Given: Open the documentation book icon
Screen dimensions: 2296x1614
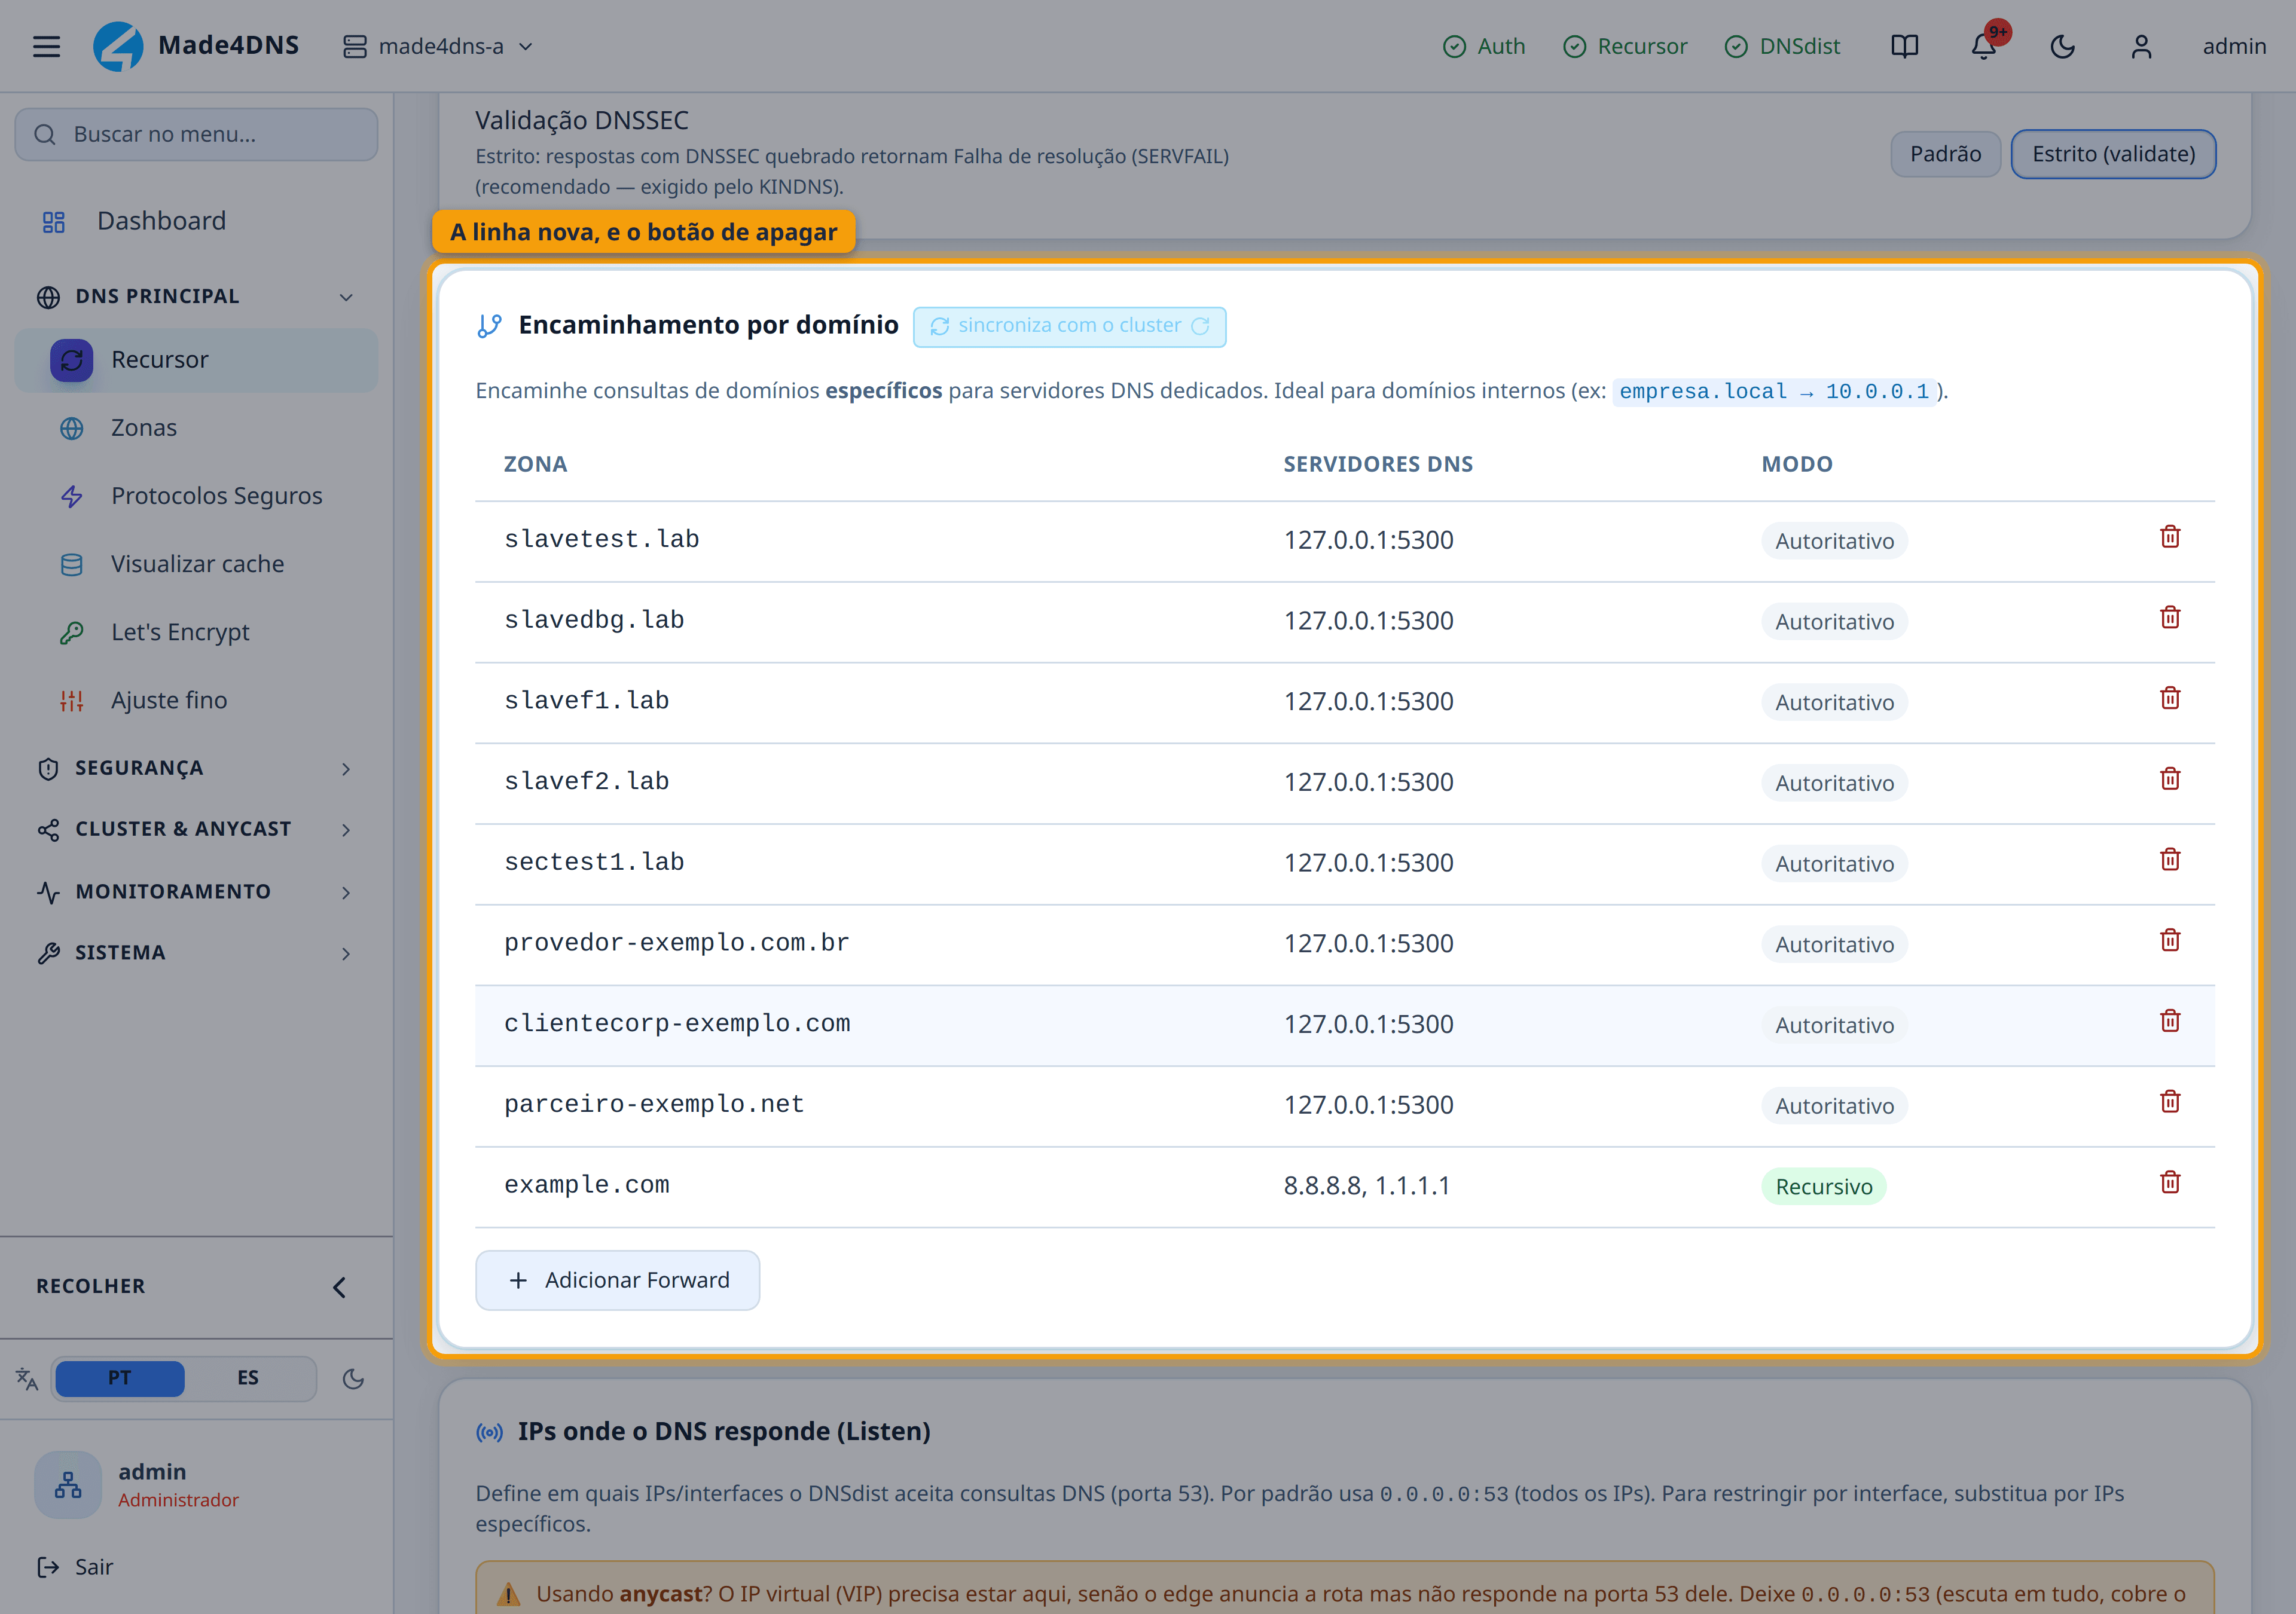Looking at the screenshot, I should (x=1904, y=46).
